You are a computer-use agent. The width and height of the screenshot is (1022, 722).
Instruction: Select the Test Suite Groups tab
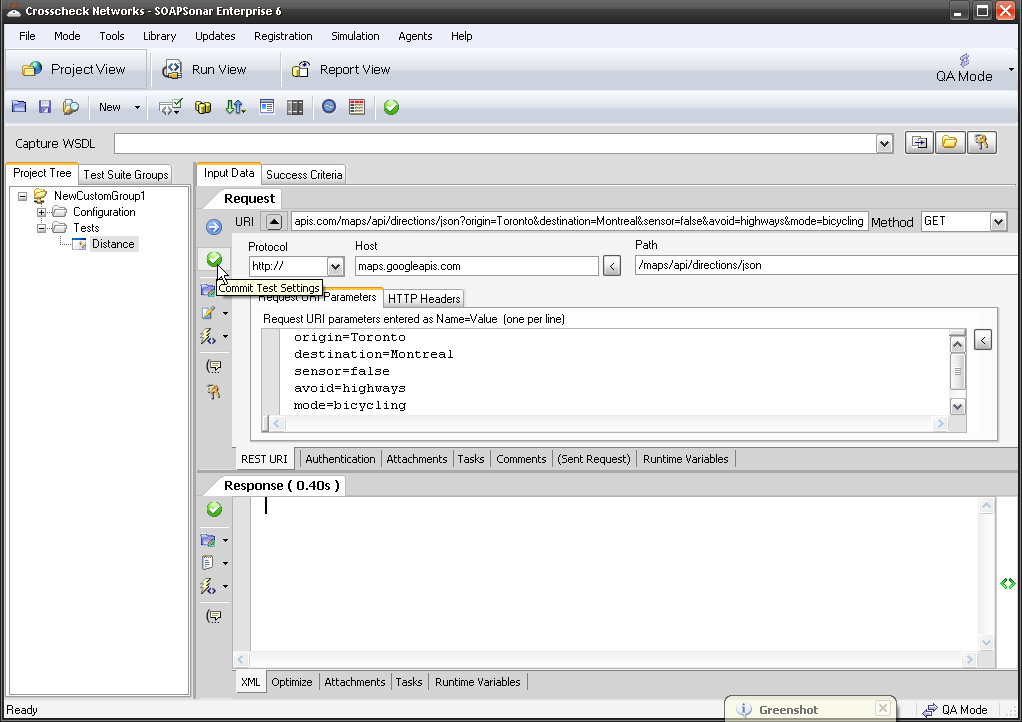point(126,175)
